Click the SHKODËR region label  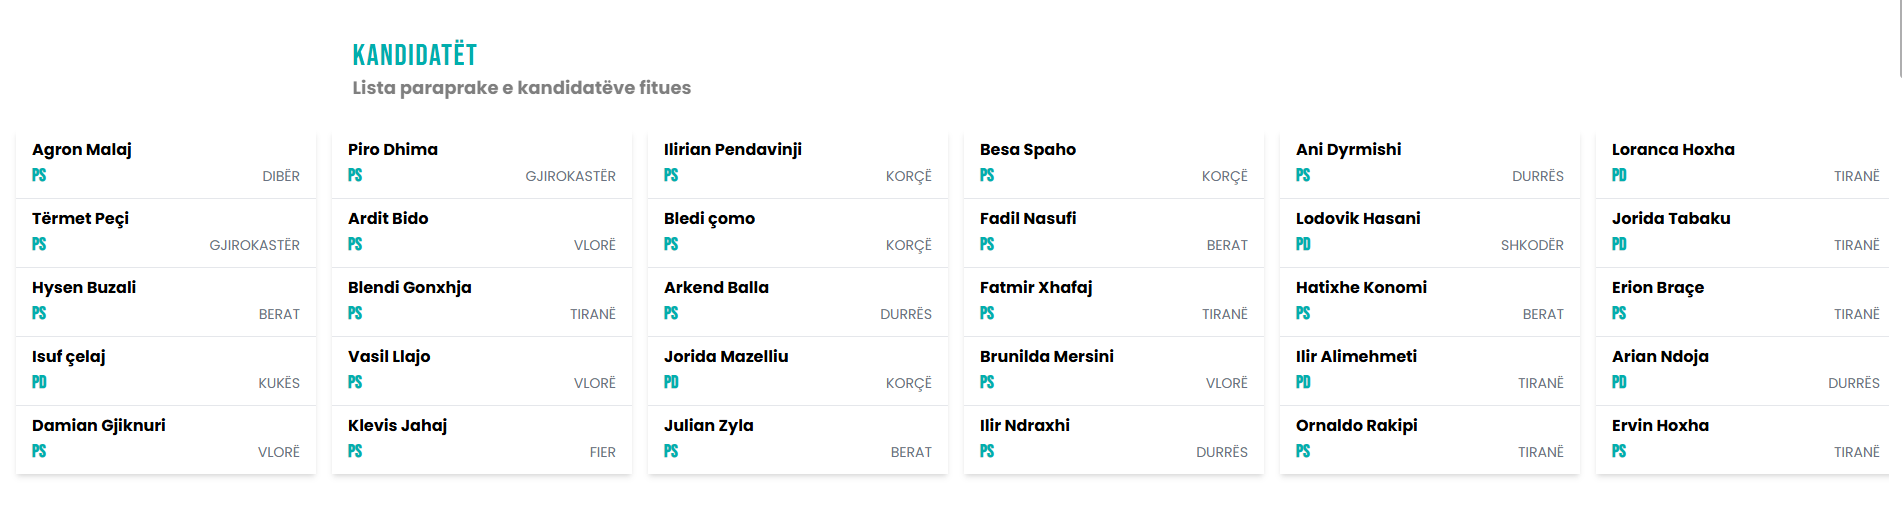(1532, 246)
